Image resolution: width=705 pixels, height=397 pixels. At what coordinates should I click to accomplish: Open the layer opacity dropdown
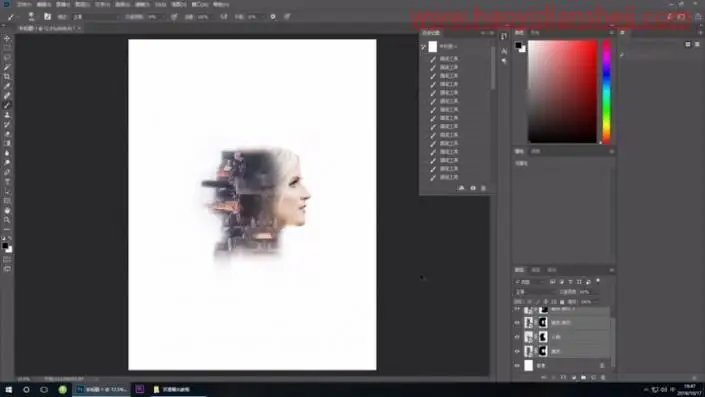589,292
